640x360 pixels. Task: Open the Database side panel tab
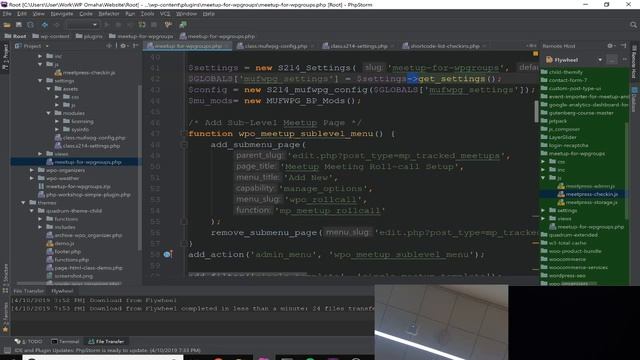pos(634,100)
